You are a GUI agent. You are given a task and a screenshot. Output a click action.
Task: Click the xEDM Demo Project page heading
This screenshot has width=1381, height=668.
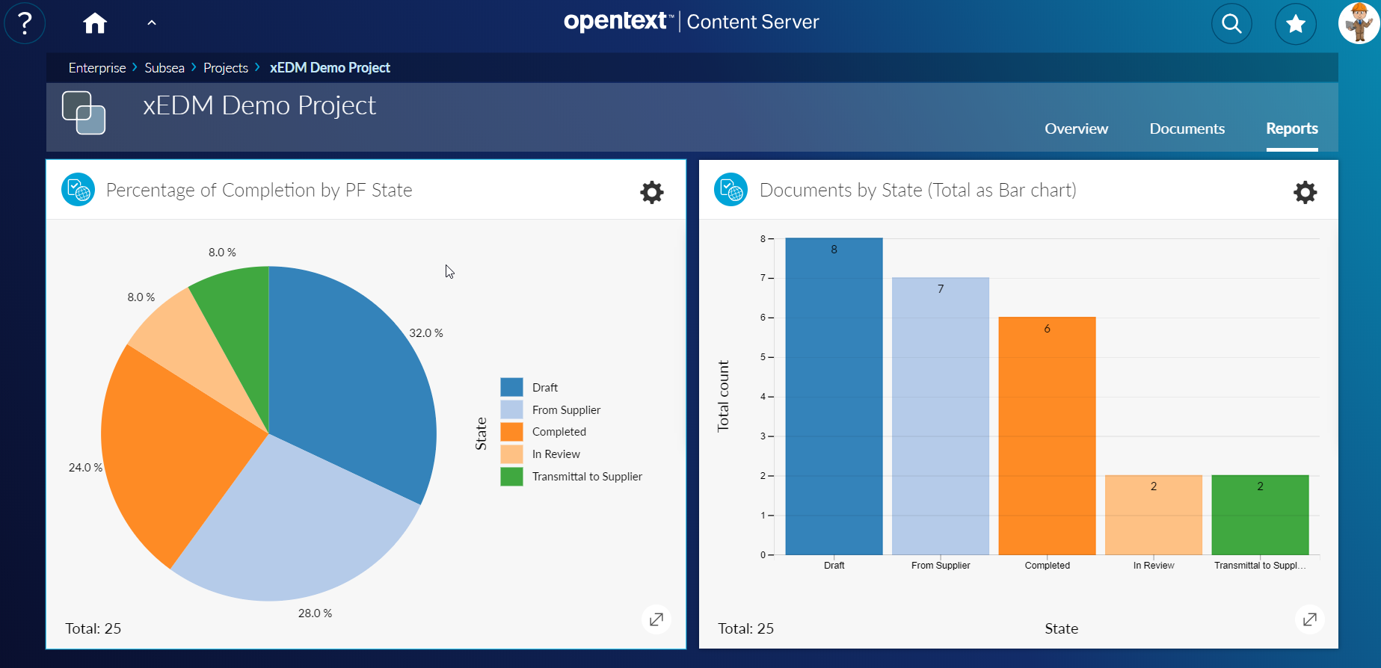260,105
